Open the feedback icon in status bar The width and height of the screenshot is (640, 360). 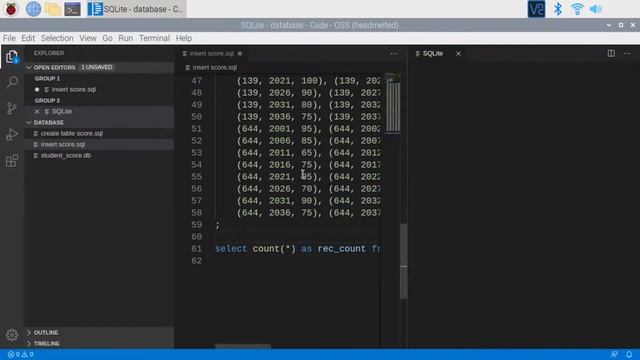click(x=614, y=354)
